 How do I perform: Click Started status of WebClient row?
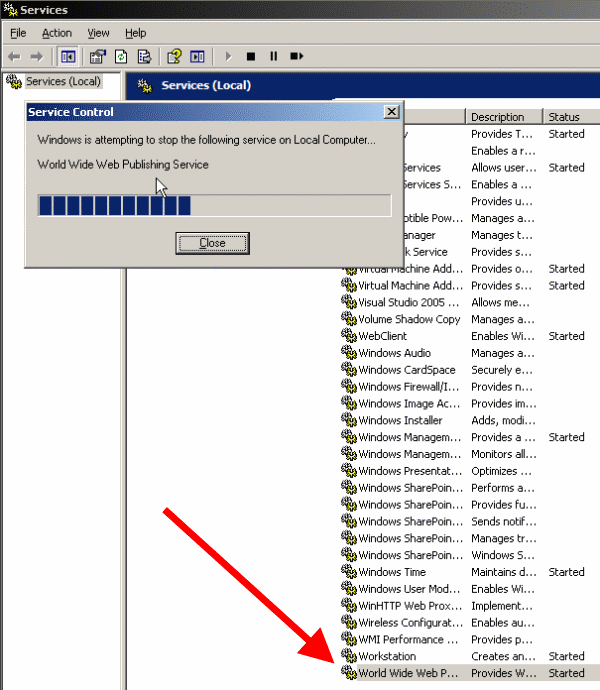click(x=567, y=336)
